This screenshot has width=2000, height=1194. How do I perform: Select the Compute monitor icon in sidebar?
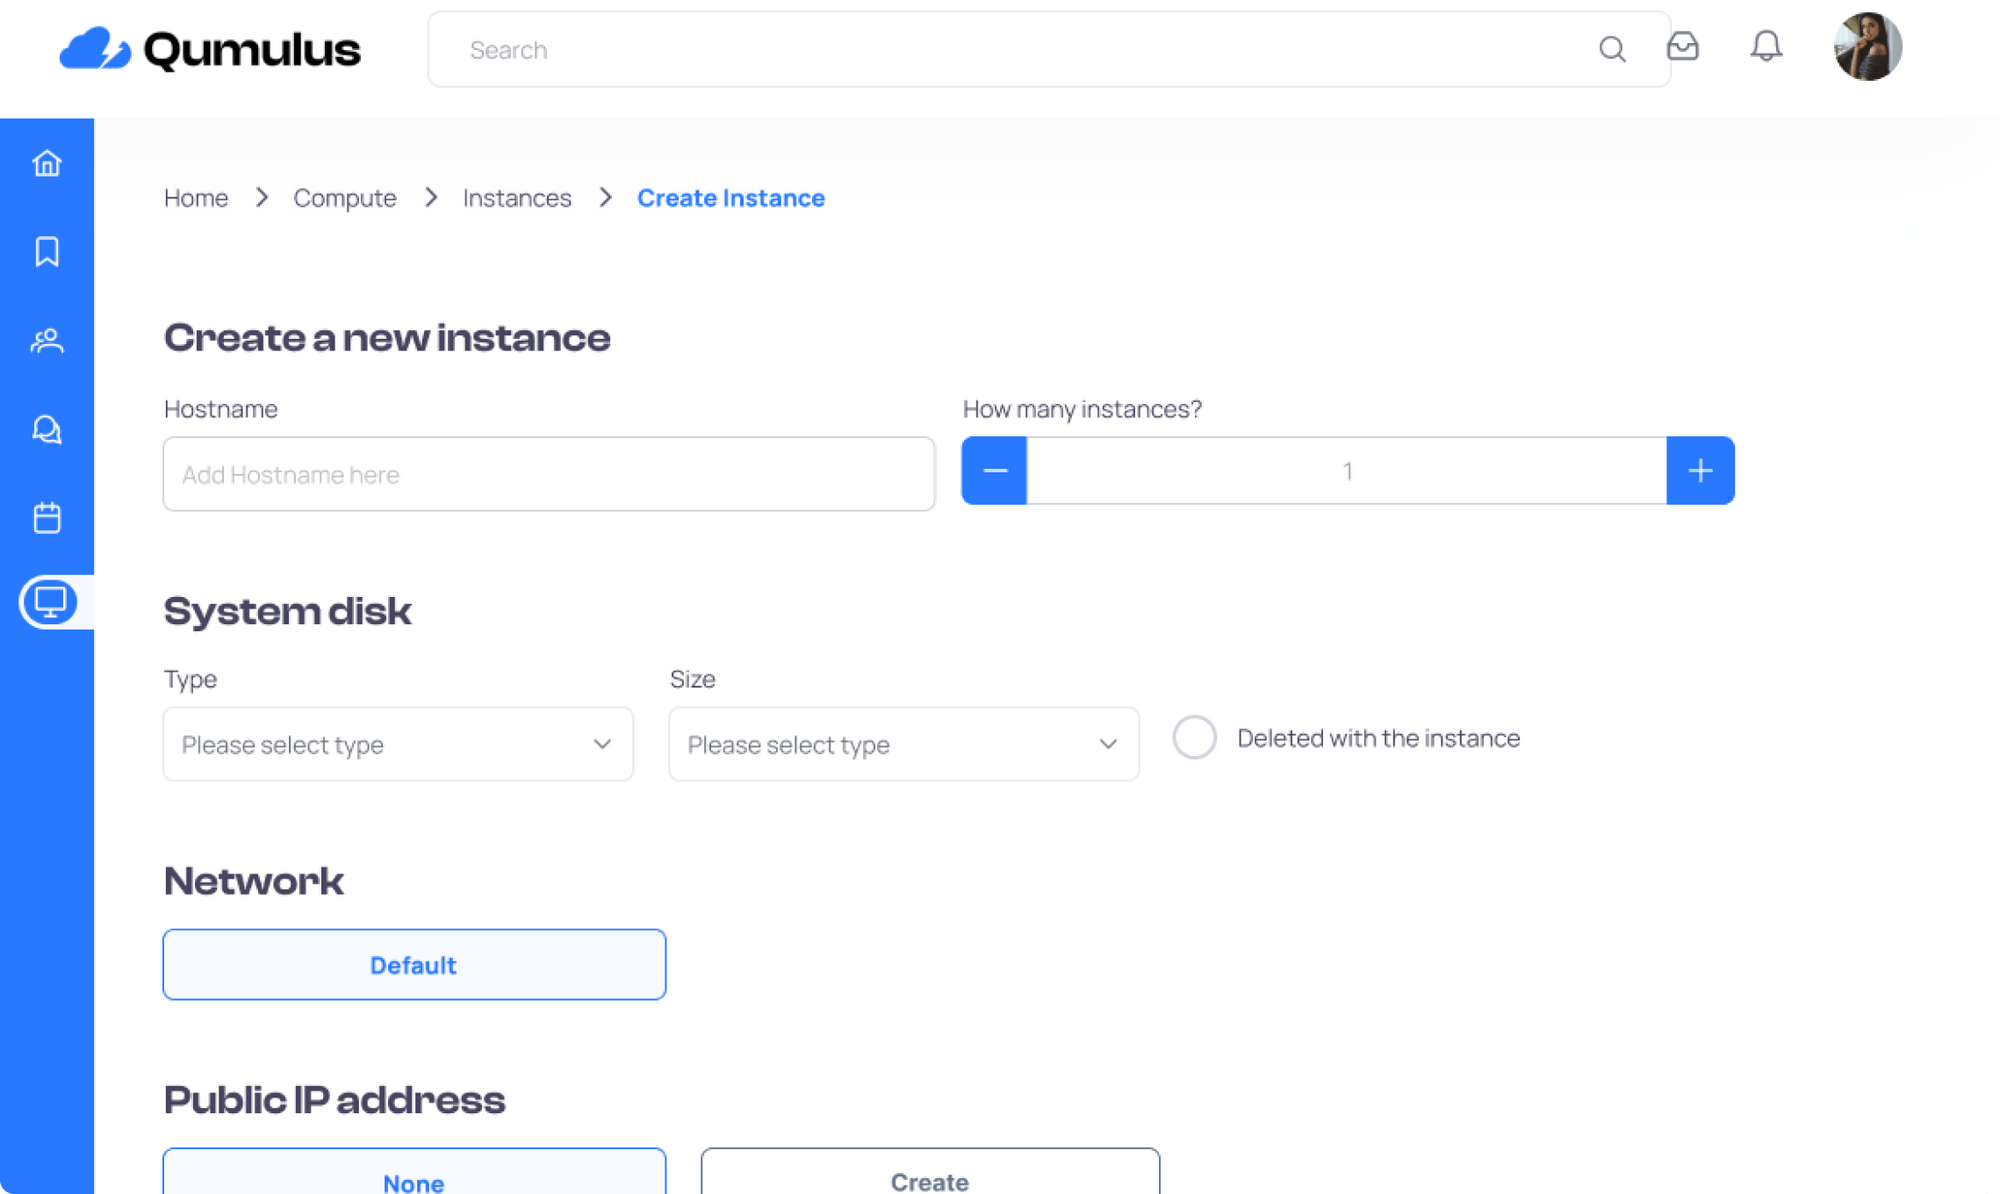(49, 602)
